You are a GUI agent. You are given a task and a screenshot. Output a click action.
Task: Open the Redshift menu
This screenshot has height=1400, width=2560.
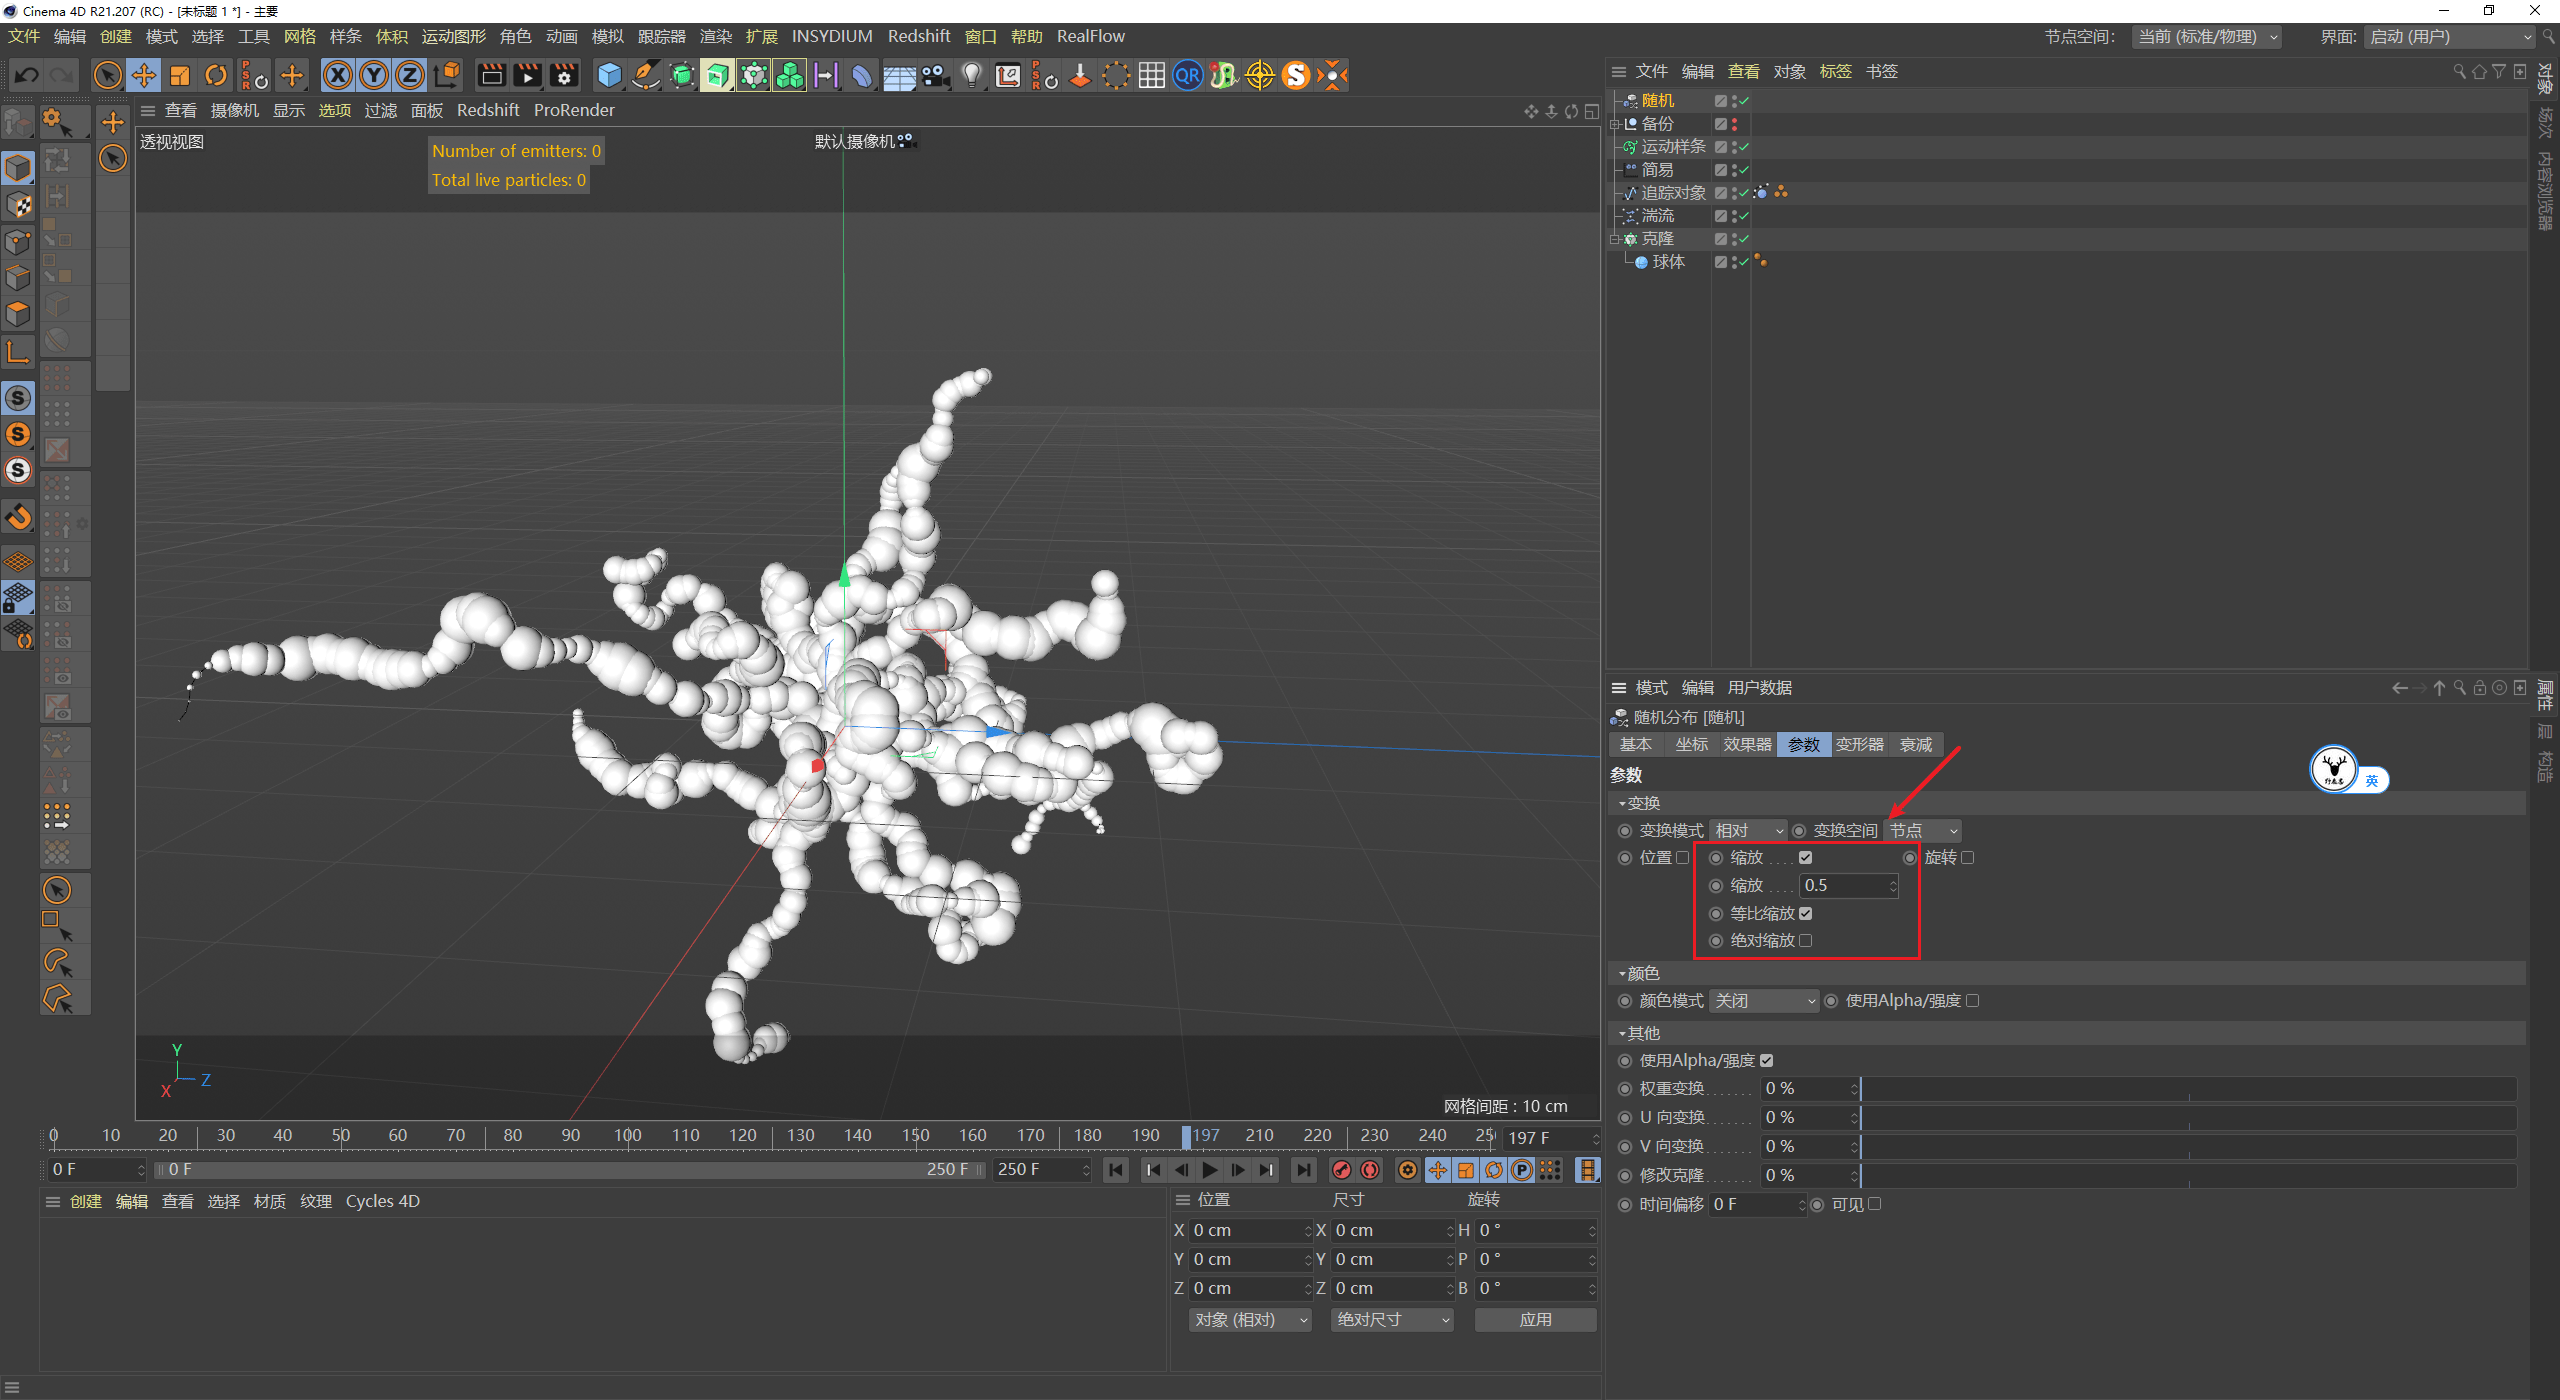coord(919,36)
